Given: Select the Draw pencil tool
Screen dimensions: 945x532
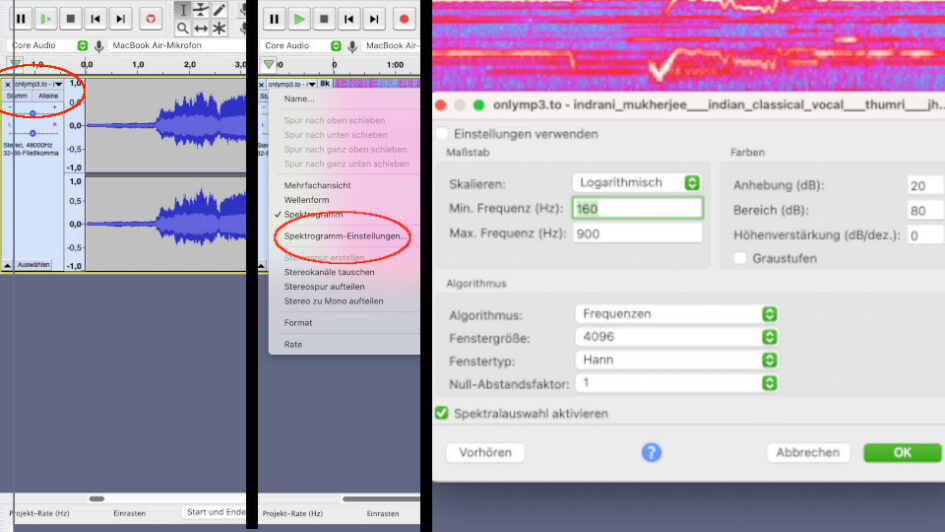Looking at the screenshot, I should point(219,10).
